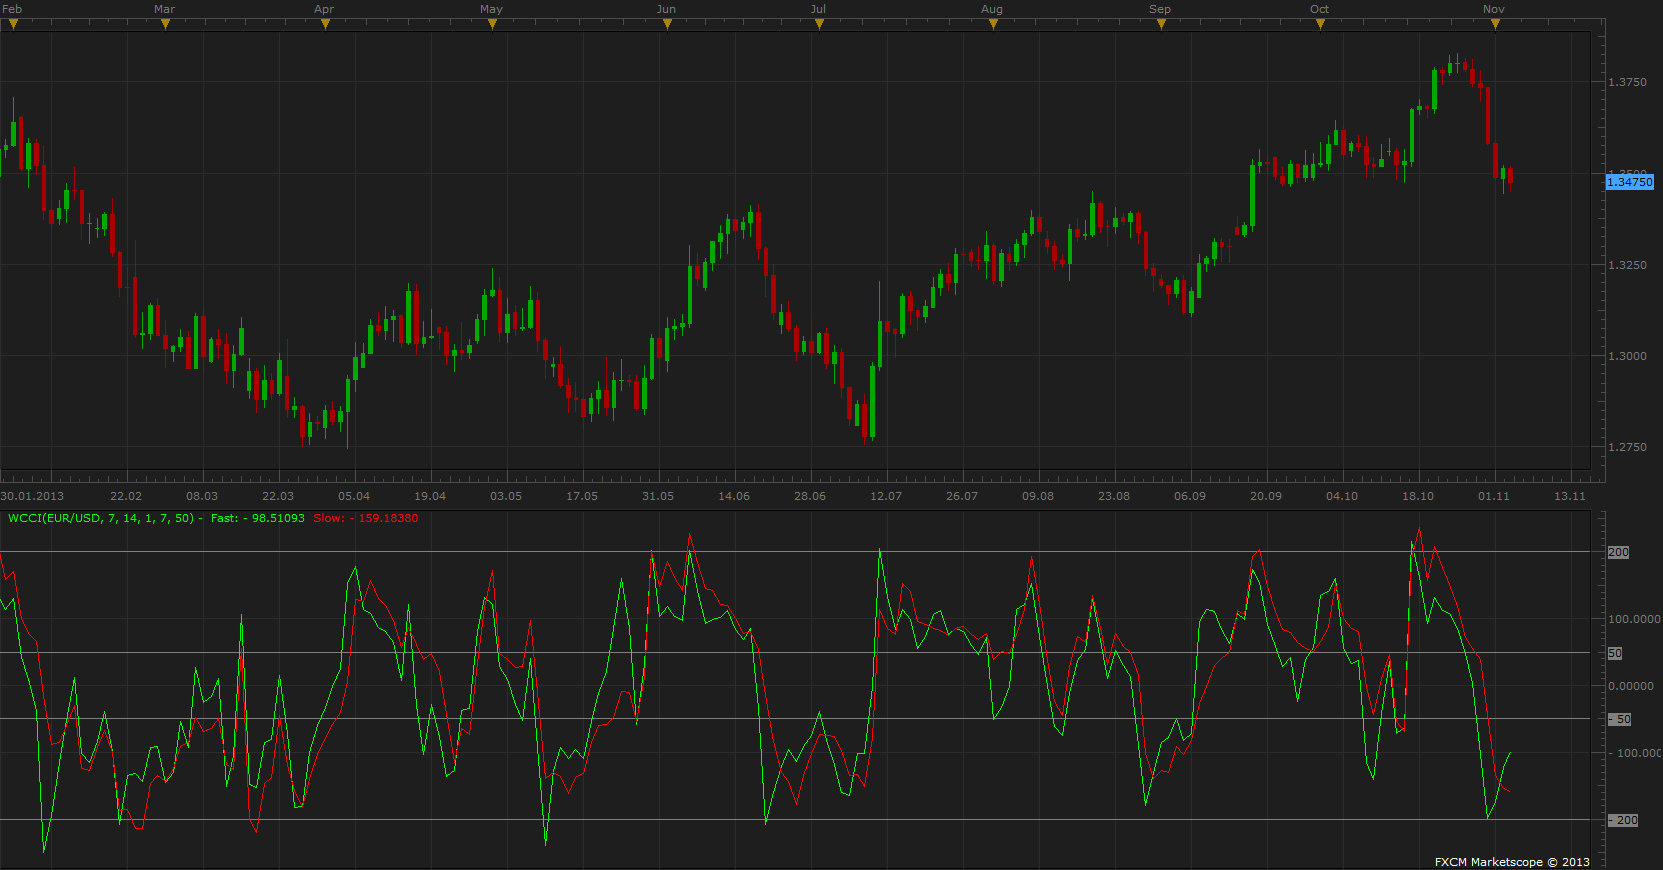The width and height of the screenshot is (1663, 870).
Task: Click the 13.11 date label
Action: pos(1570,496)
